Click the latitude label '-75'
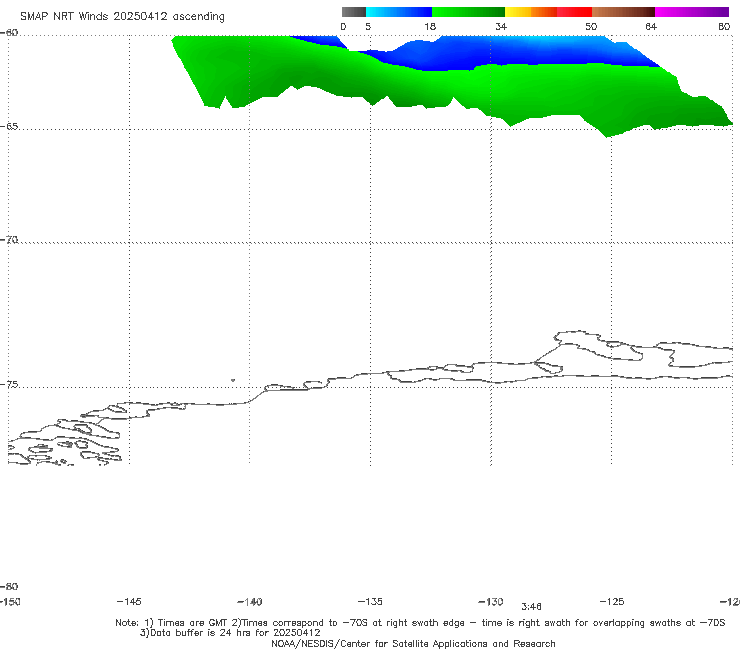 click(9, 385)
